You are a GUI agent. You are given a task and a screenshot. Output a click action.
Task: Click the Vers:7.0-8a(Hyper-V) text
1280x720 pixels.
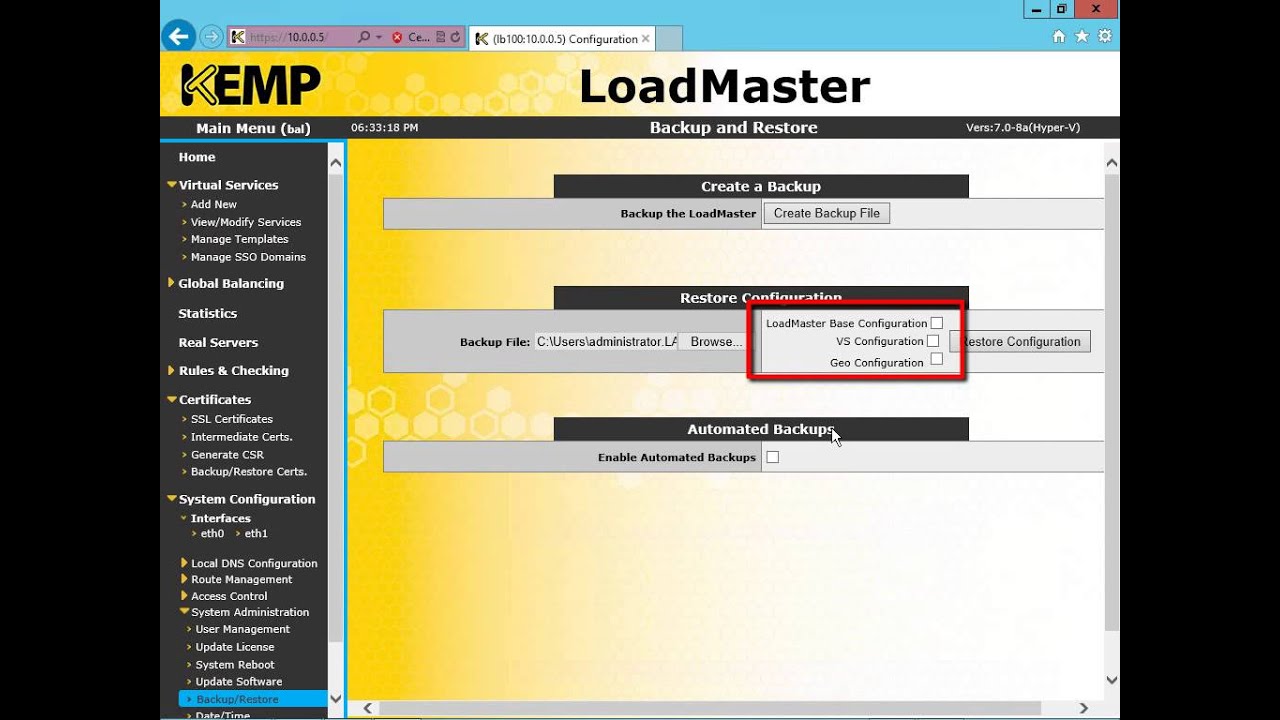[x=1022, y=127]
